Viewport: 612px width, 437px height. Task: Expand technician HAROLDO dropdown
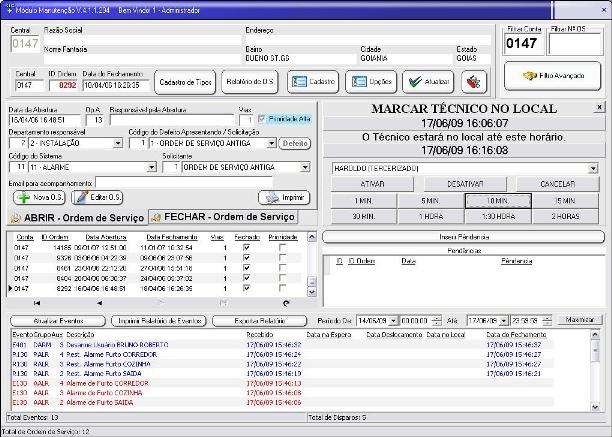(593, 169)
